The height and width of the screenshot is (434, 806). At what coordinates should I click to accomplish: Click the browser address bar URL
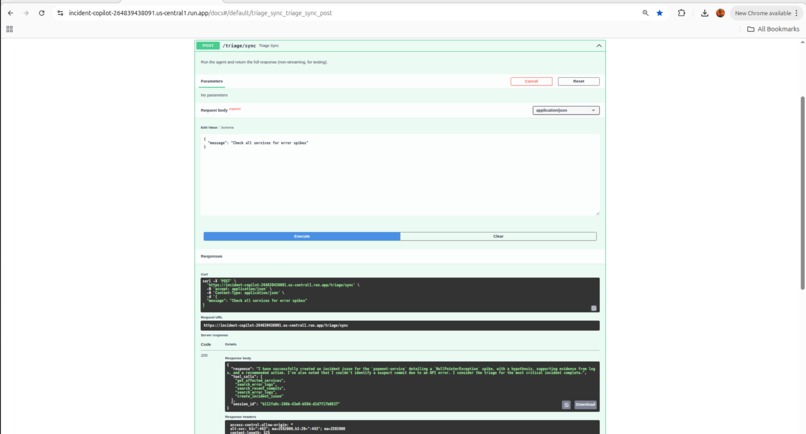(x=200, y=13)
